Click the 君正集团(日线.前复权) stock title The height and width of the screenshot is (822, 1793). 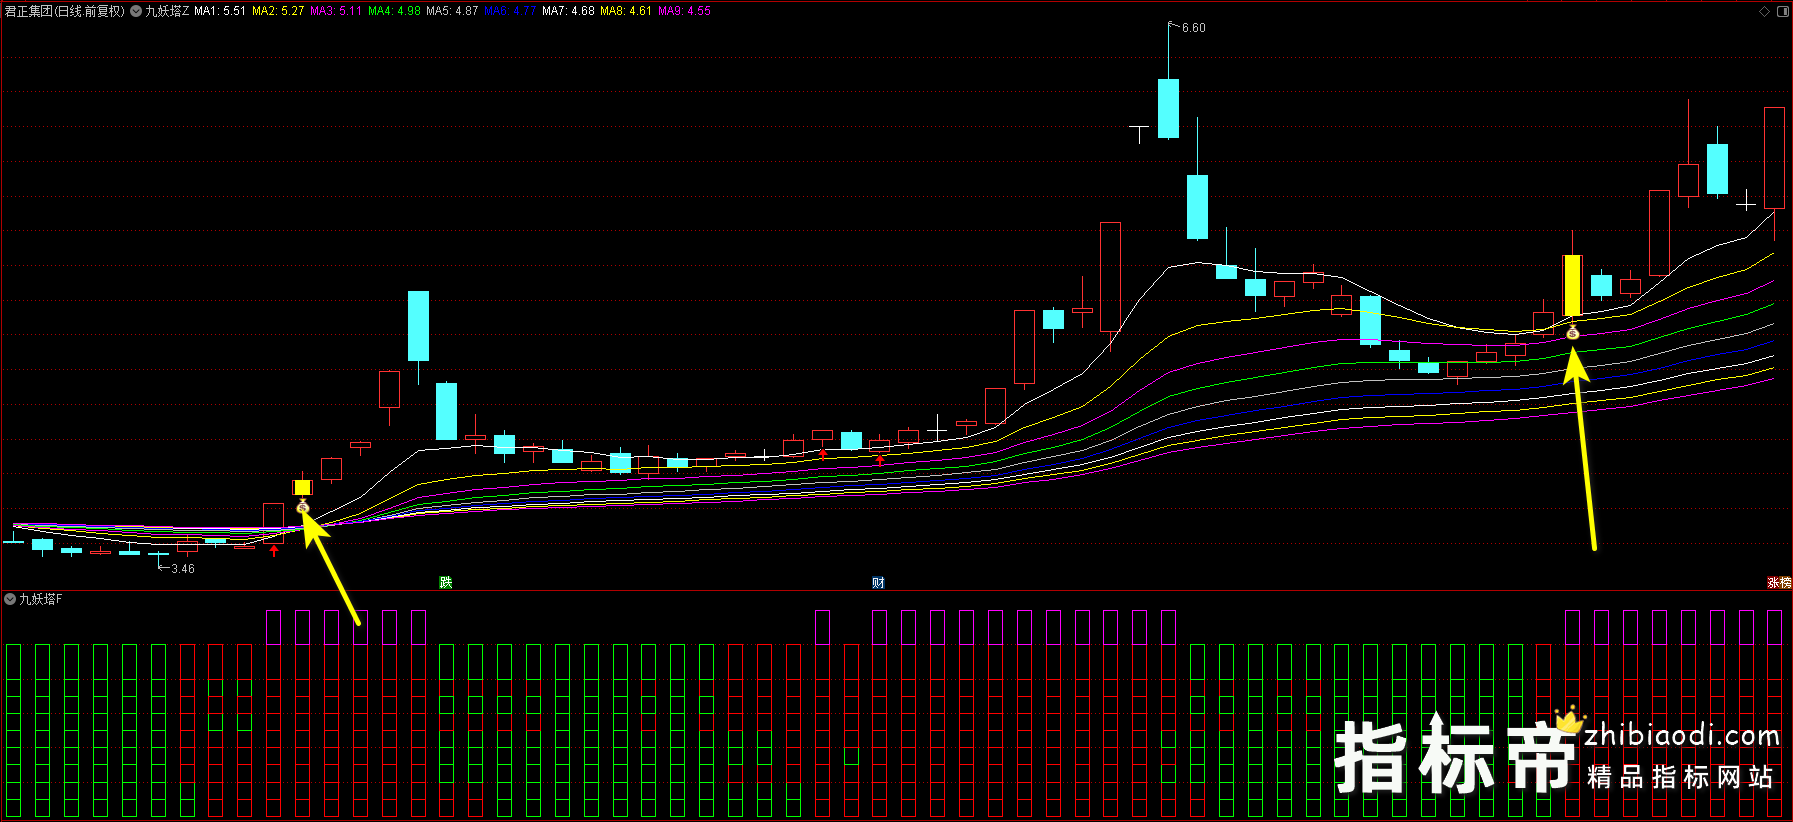[65, 11]
